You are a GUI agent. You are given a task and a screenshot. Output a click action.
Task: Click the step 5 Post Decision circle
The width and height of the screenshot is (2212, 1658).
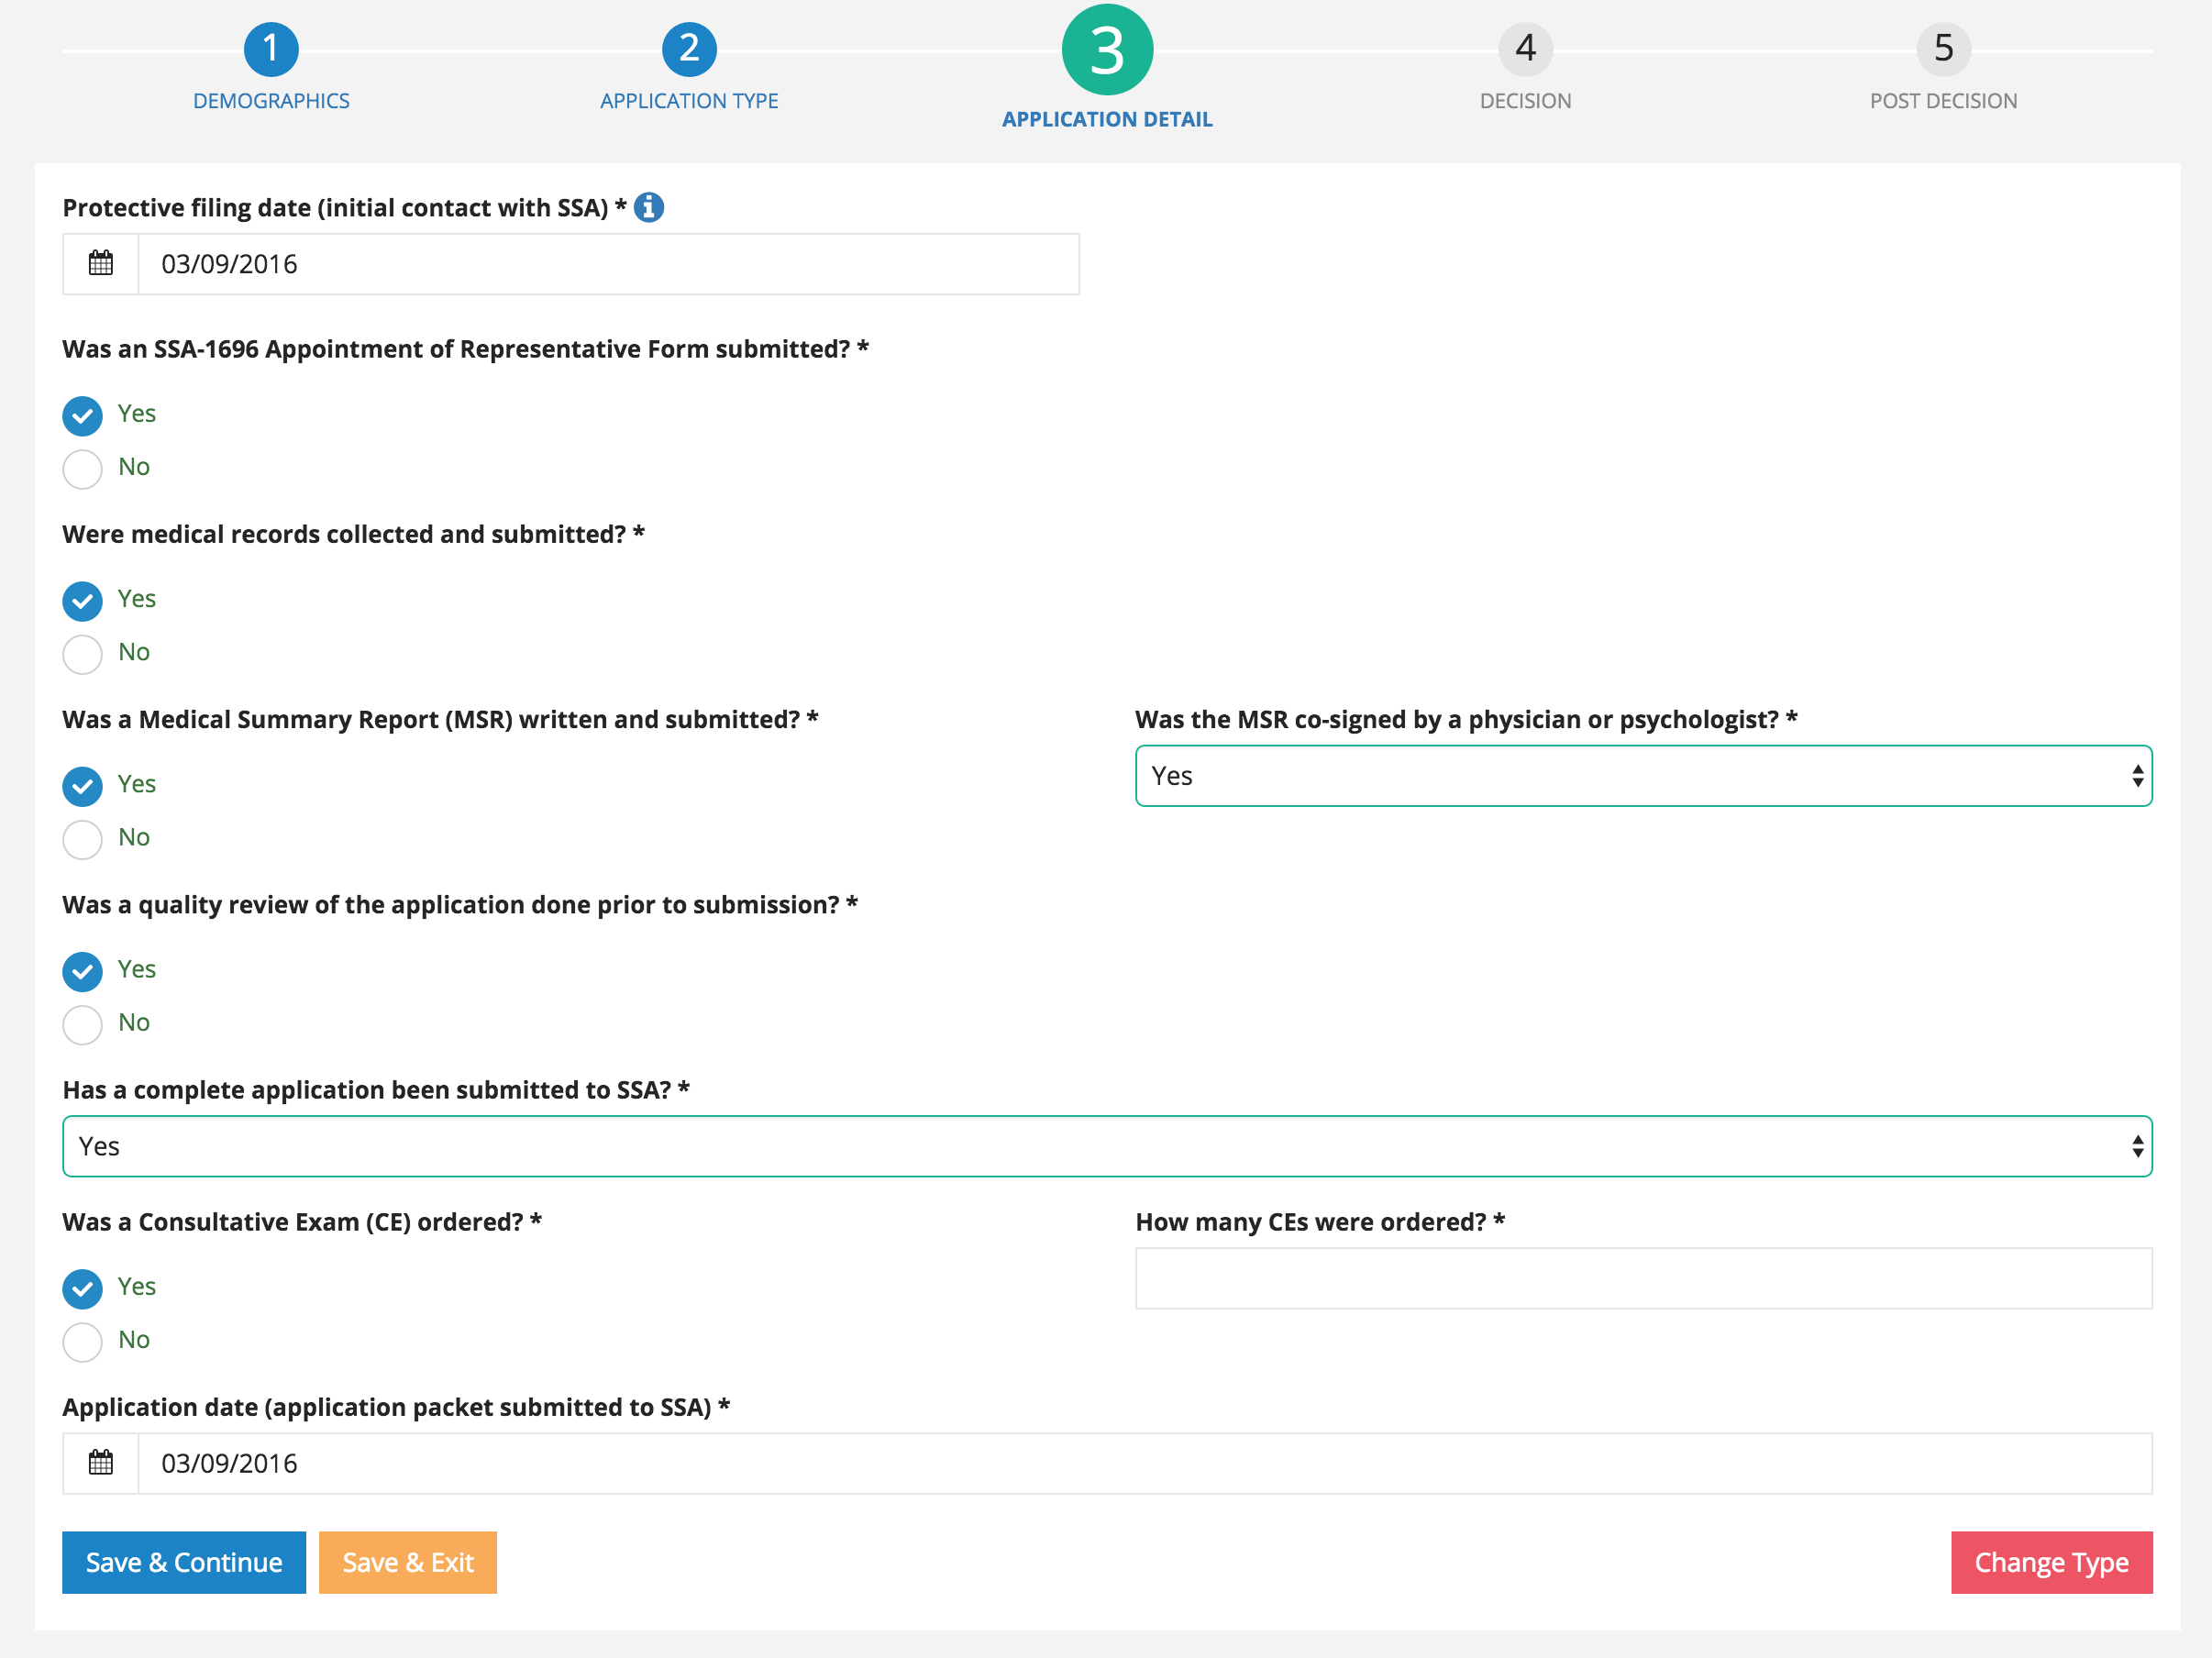tap(1942, 49)
